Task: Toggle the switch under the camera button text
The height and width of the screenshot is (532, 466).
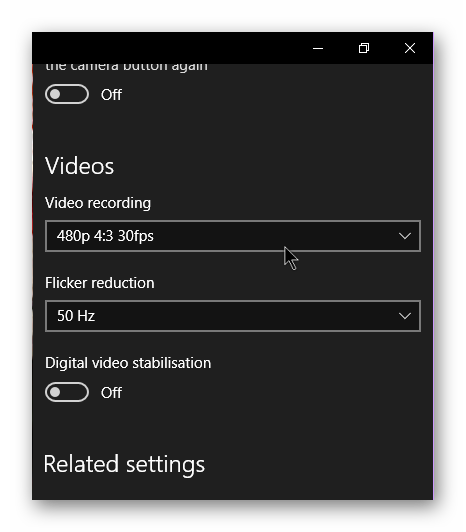Action: pyautogui.click(x=67, y=94)
